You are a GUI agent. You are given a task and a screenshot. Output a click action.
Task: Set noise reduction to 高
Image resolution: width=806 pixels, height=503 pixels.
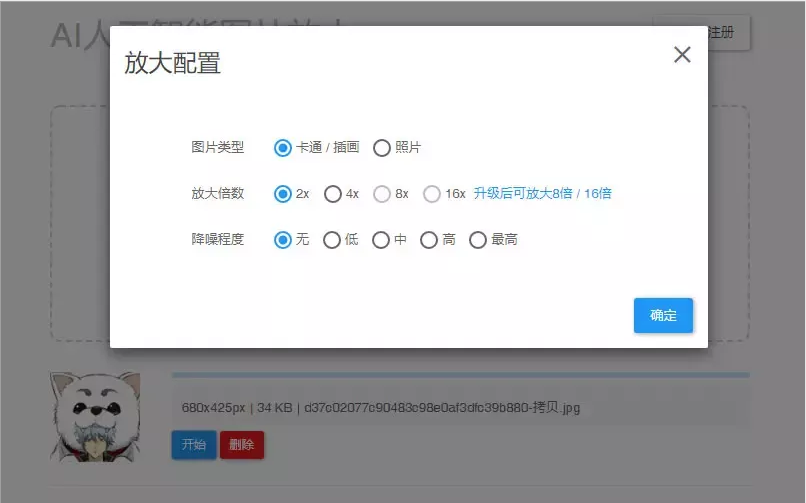(428, 239)
